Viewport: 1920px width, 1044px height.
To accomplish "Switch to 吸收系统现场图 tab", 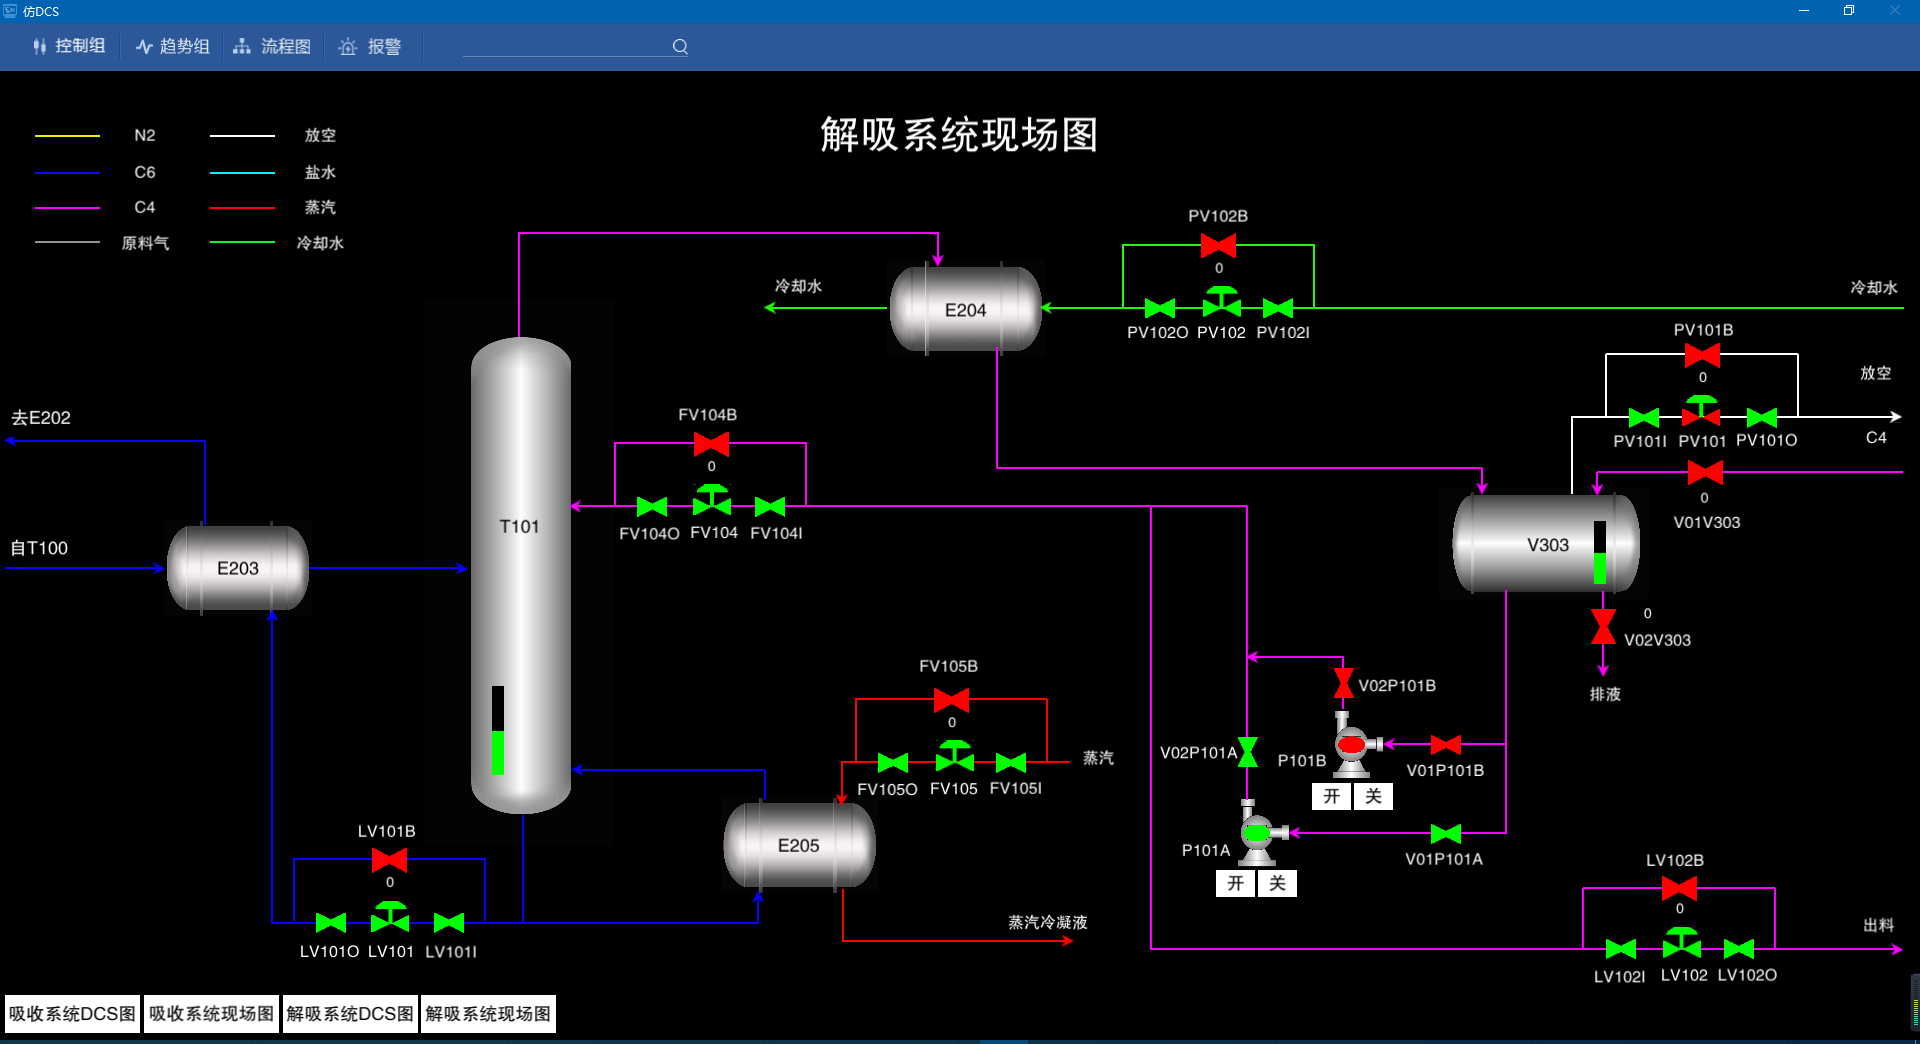I will point(211,1013).
